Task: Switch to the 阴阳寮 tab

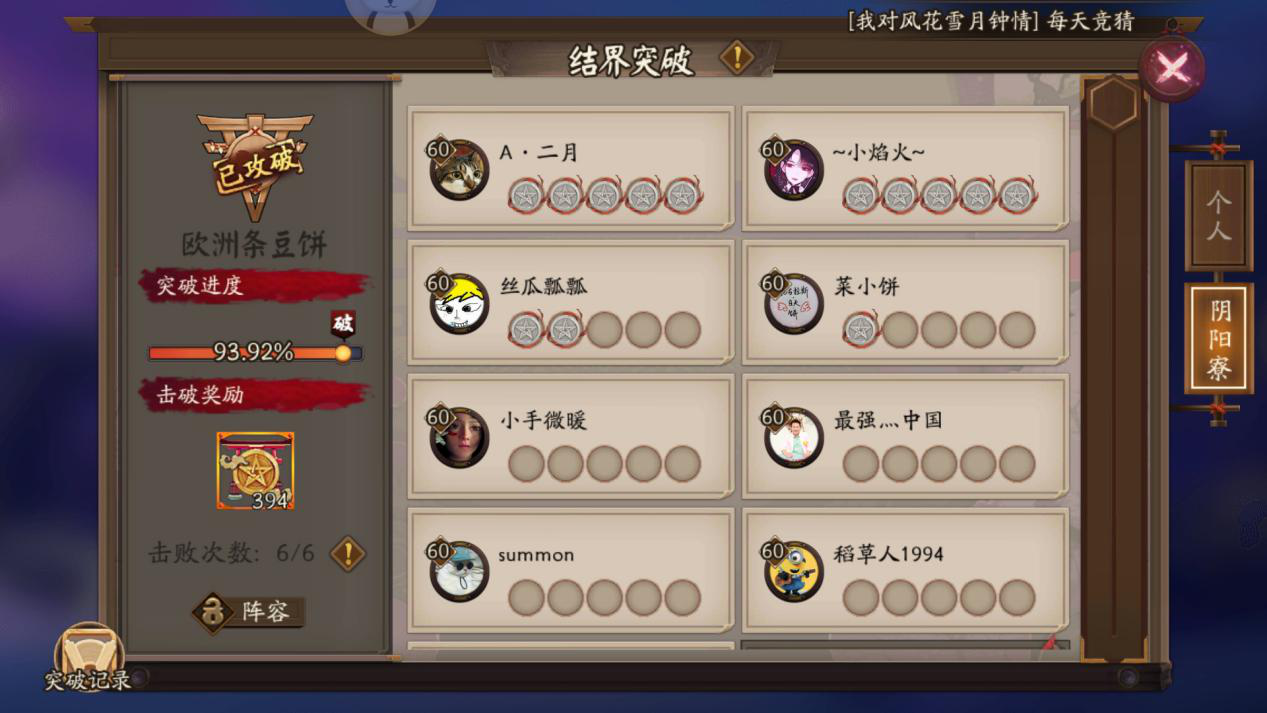Action: (1219, 340)
